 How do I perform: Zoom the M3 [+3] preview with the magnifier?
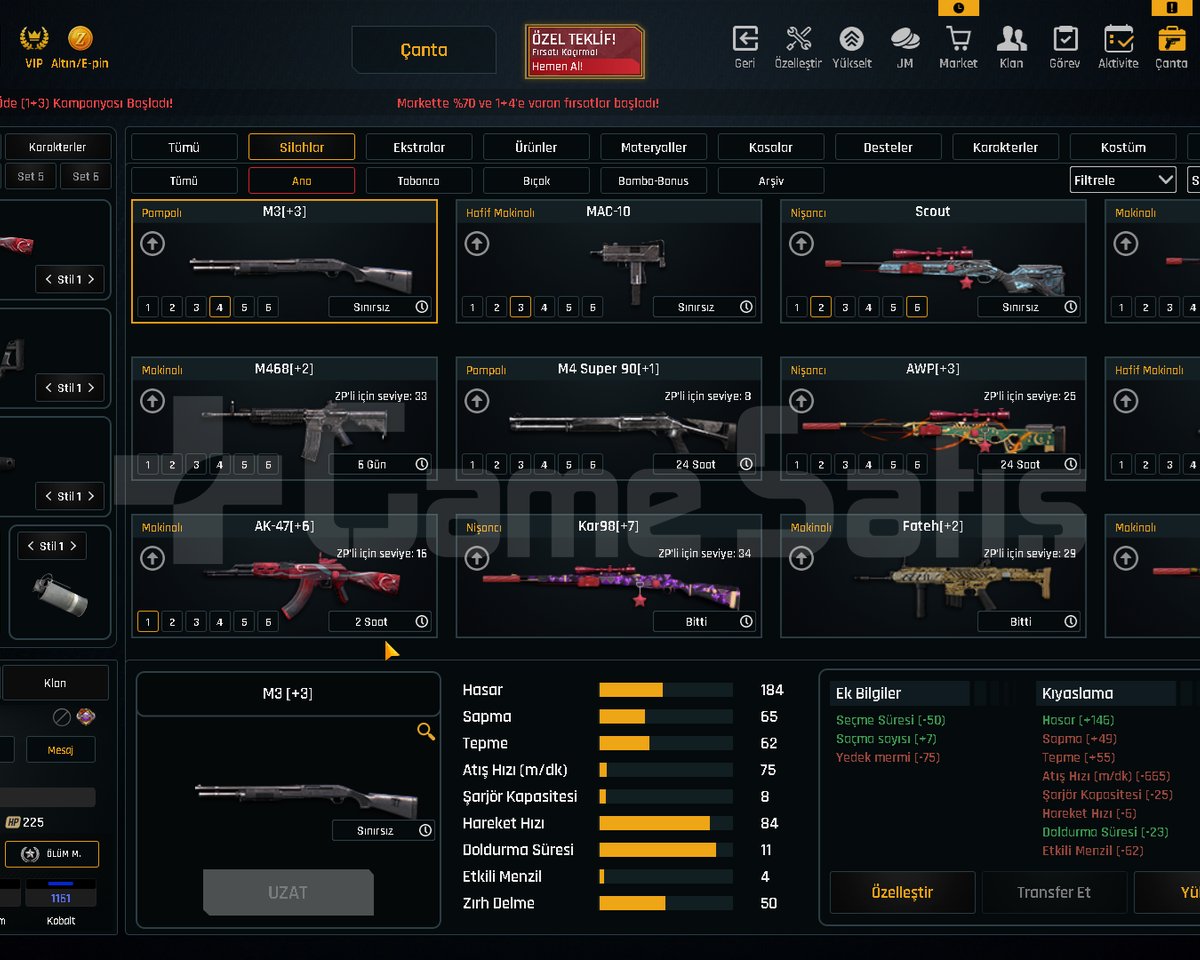coord(426,732)
